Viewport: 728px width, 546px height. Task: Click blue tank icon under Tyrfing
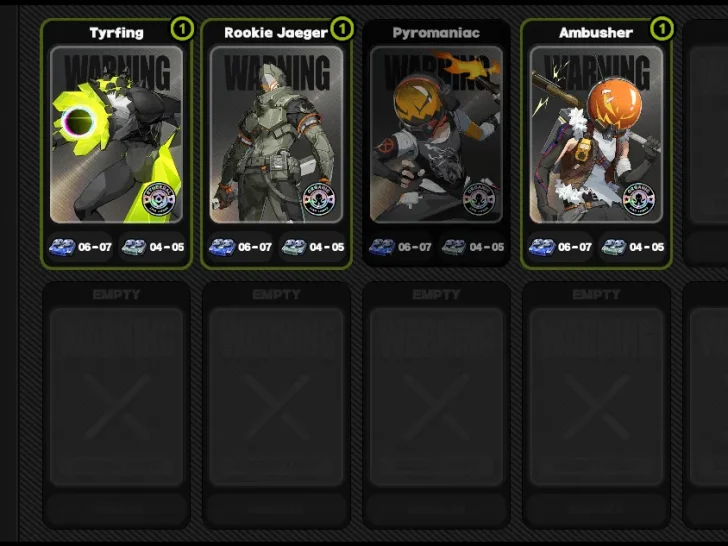pyautogui.click(x=62, y=247)
